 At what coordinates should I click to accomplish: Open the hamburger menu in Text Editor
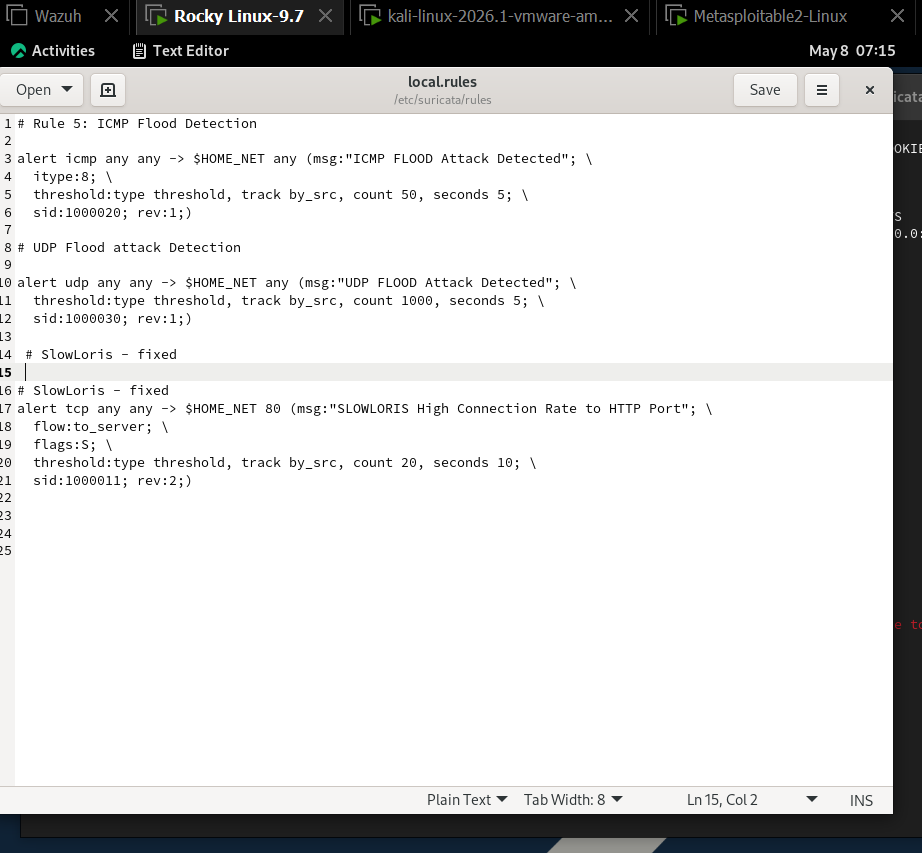coord(821,90)
